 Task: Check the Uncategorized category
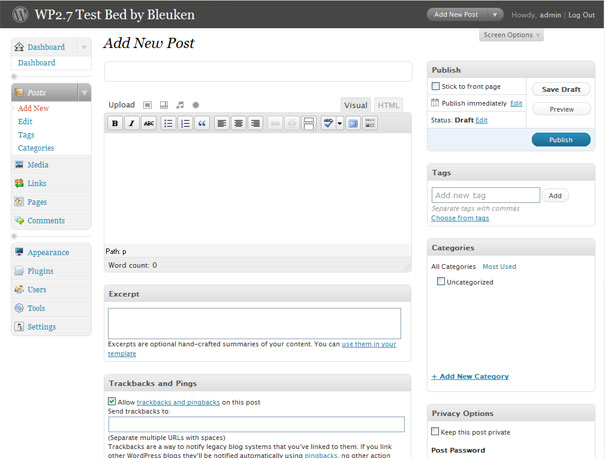[x=441, y=281]
